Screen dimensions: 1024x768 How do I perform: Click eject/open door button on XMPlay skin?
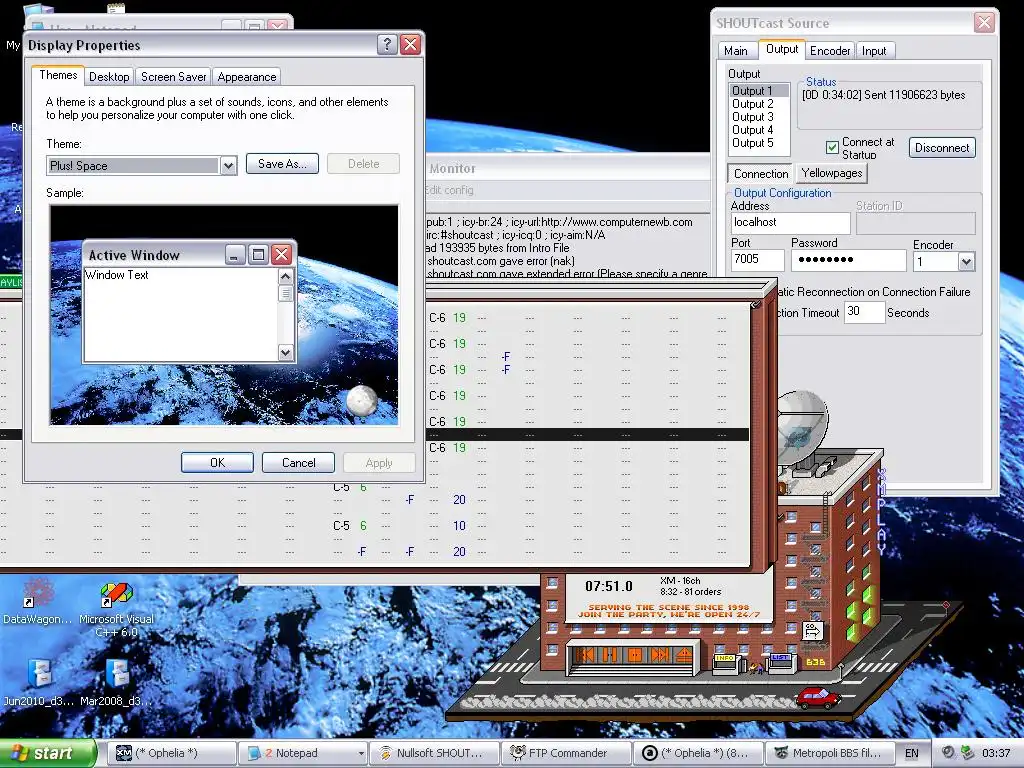[x=683, y=654]
